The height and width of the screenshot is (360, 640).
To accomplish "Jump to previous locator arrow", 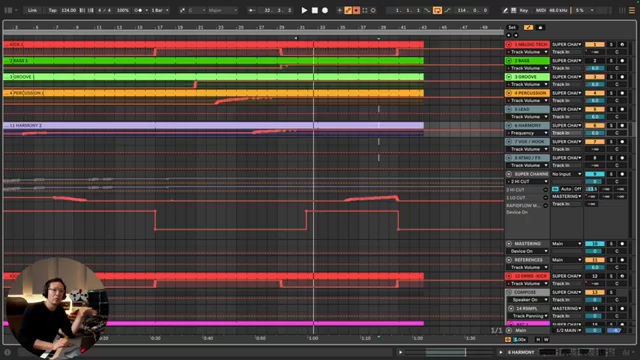I will point(509,35).
